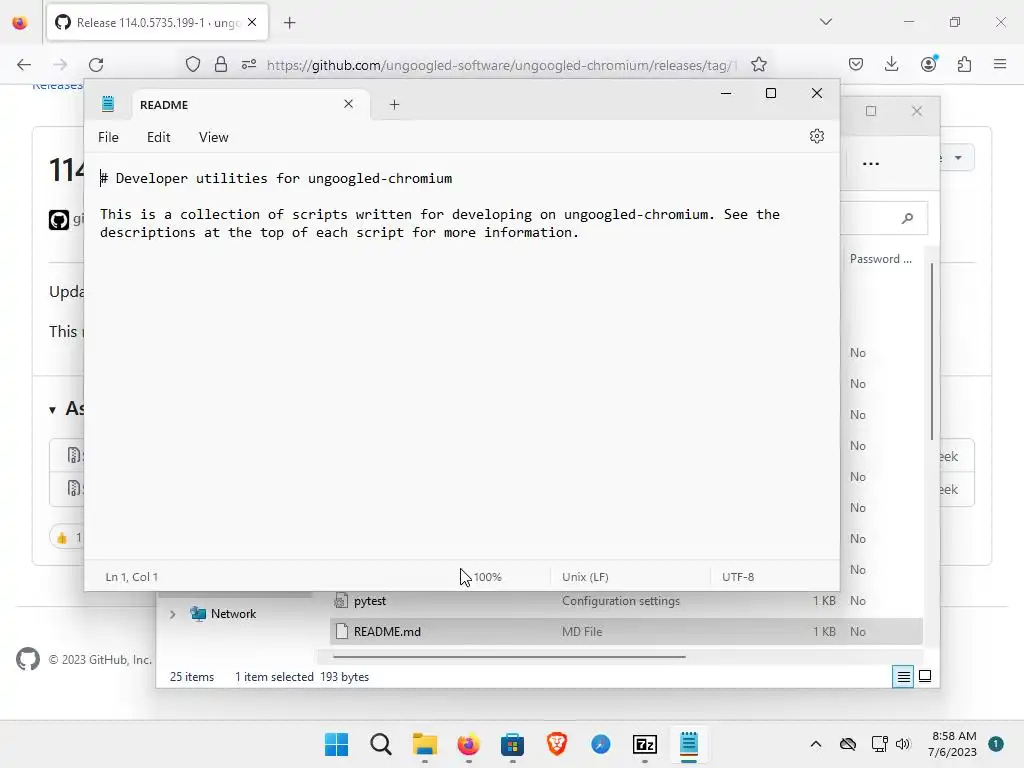This screenshot has width=1024, height=768.
Task: Click the 100% zoom status in Notepad
Action: 487,577
